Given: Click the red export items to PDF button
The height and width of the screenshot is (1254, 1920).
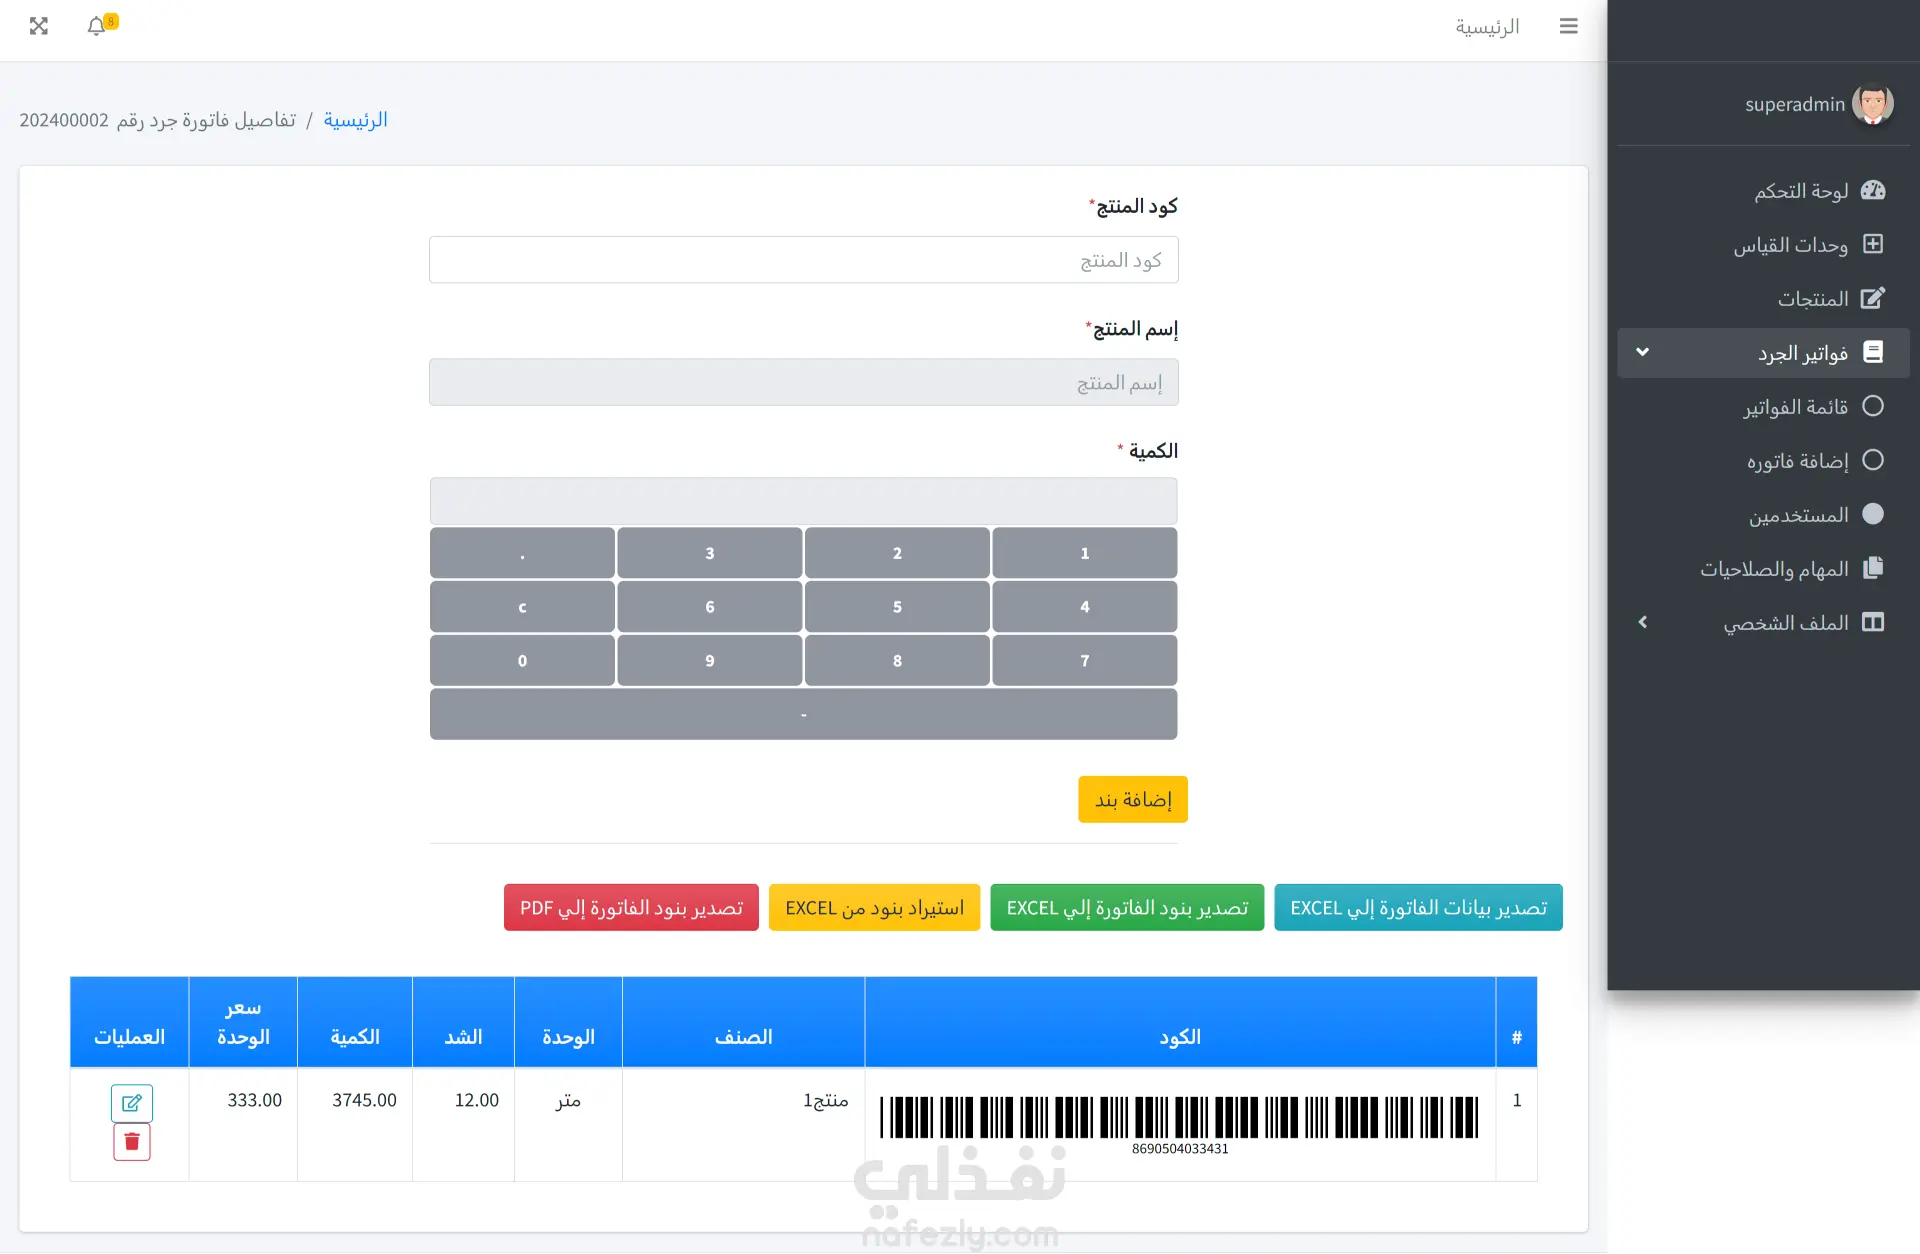Looking at the screenshot, I should click(x=631, y=908).
